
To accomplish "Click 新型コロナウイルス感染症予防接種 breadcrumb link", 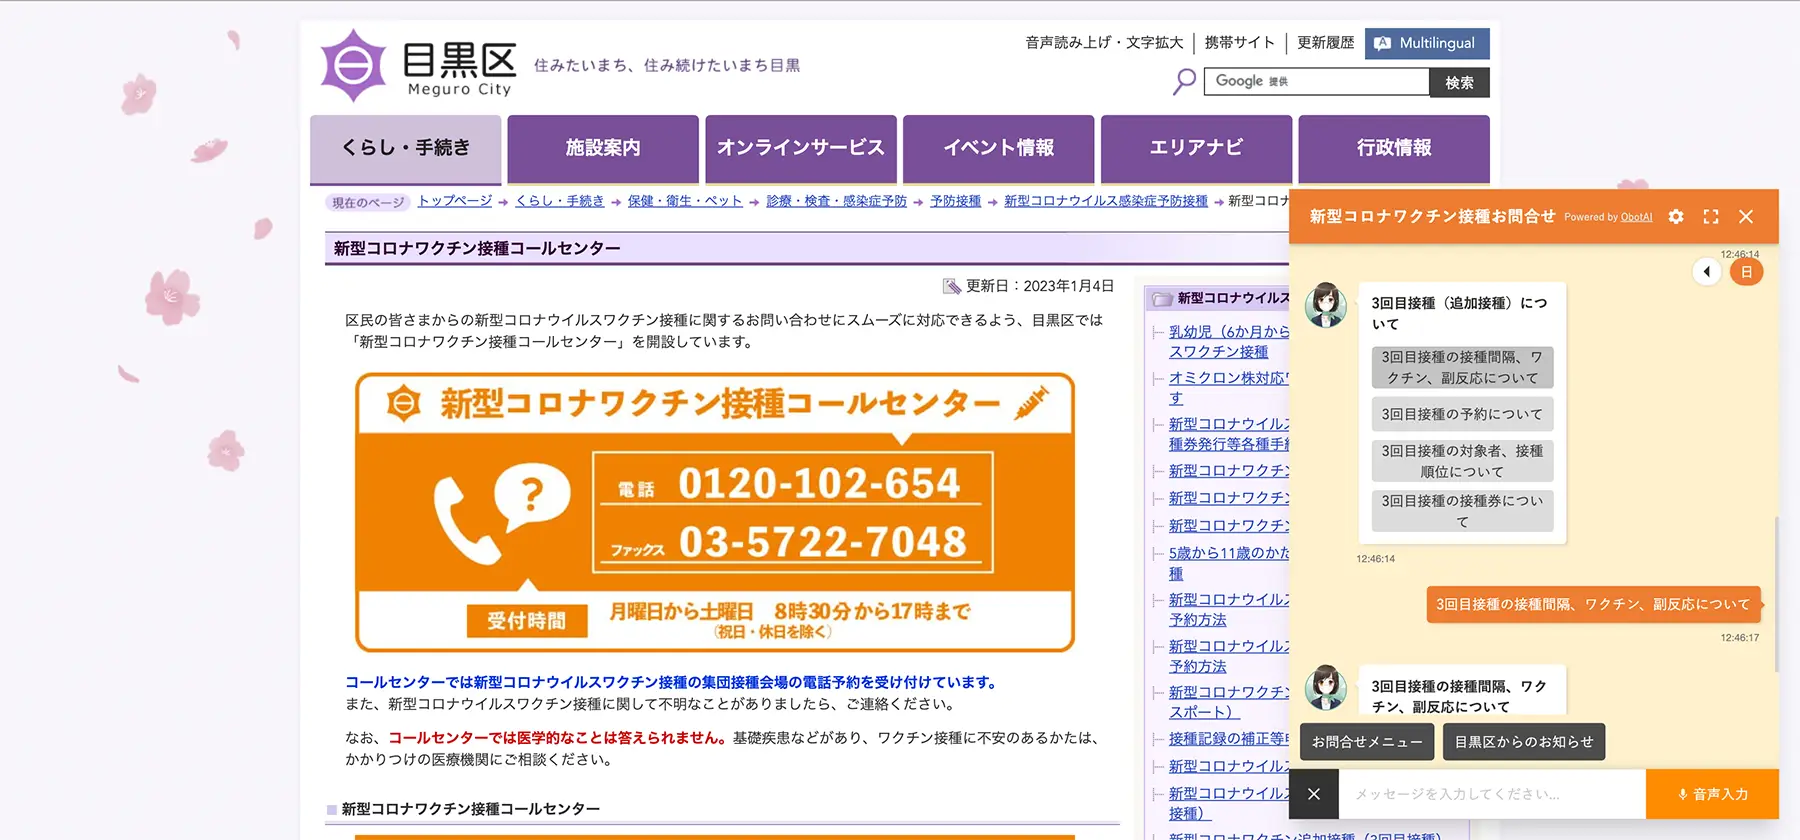I will [x=1106, y=201].
